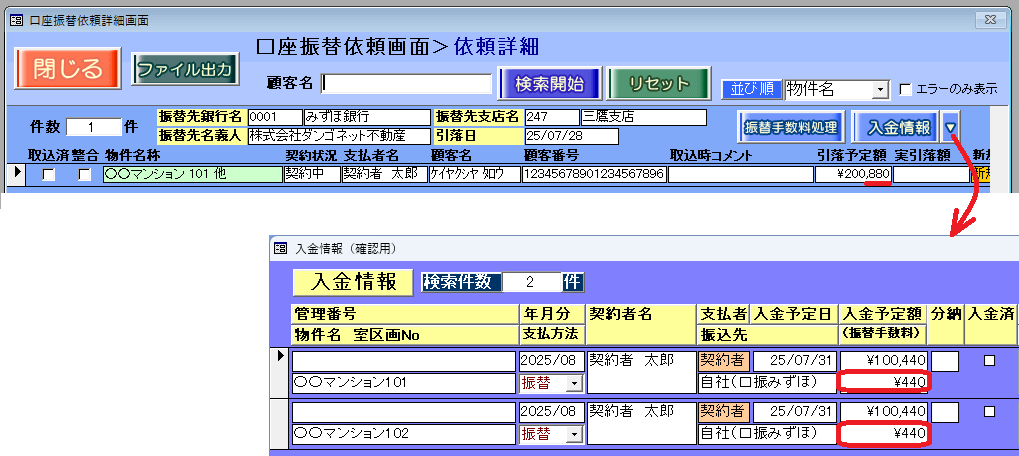
Task: Click the ▼ arrow beside the 入金情報 button
Action: pos(951,127)
